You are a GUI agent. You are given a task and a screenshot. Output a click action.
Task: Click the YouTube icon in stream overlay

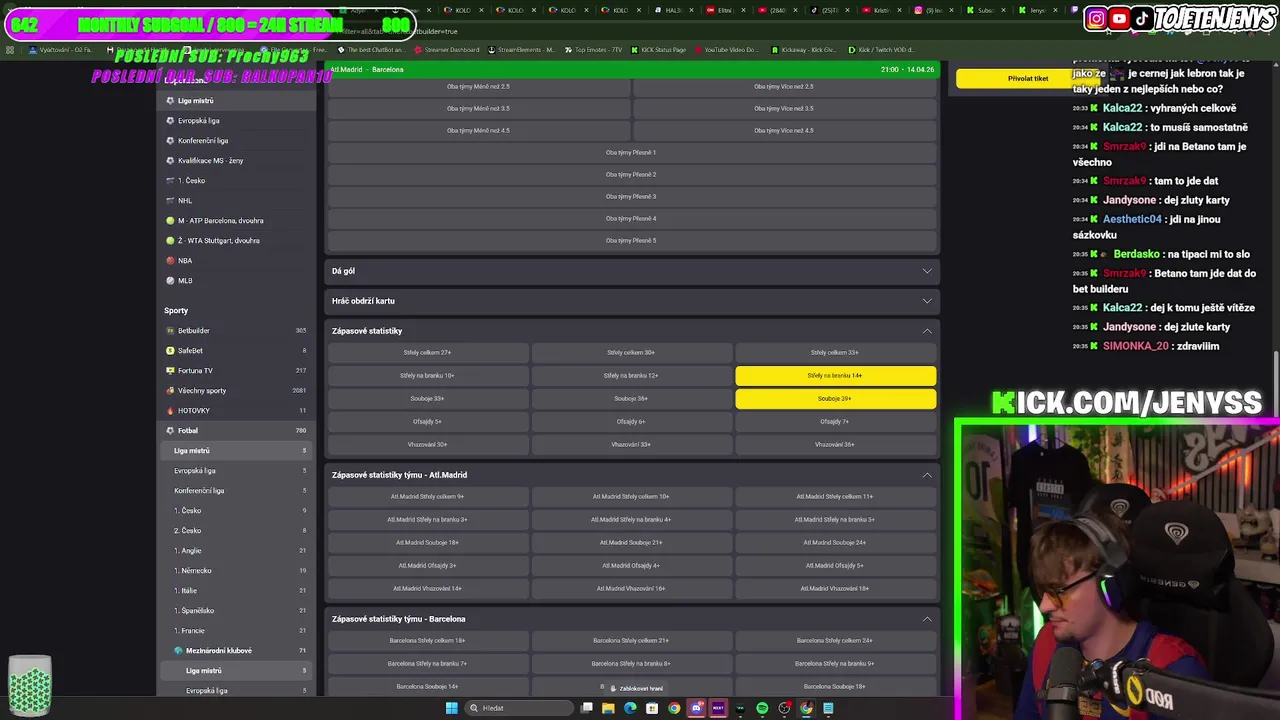pyautogui.click(x=1120, y=18)
